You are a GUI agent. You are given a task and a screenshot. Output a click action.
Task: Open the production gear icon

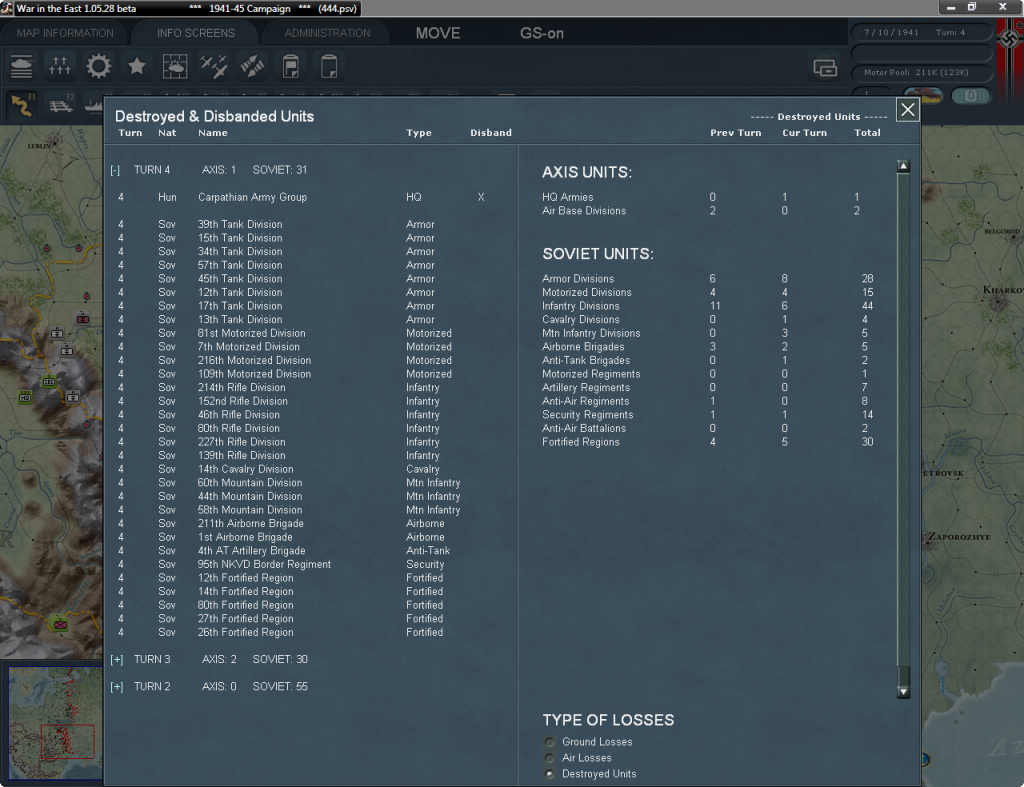pos(99,66)
